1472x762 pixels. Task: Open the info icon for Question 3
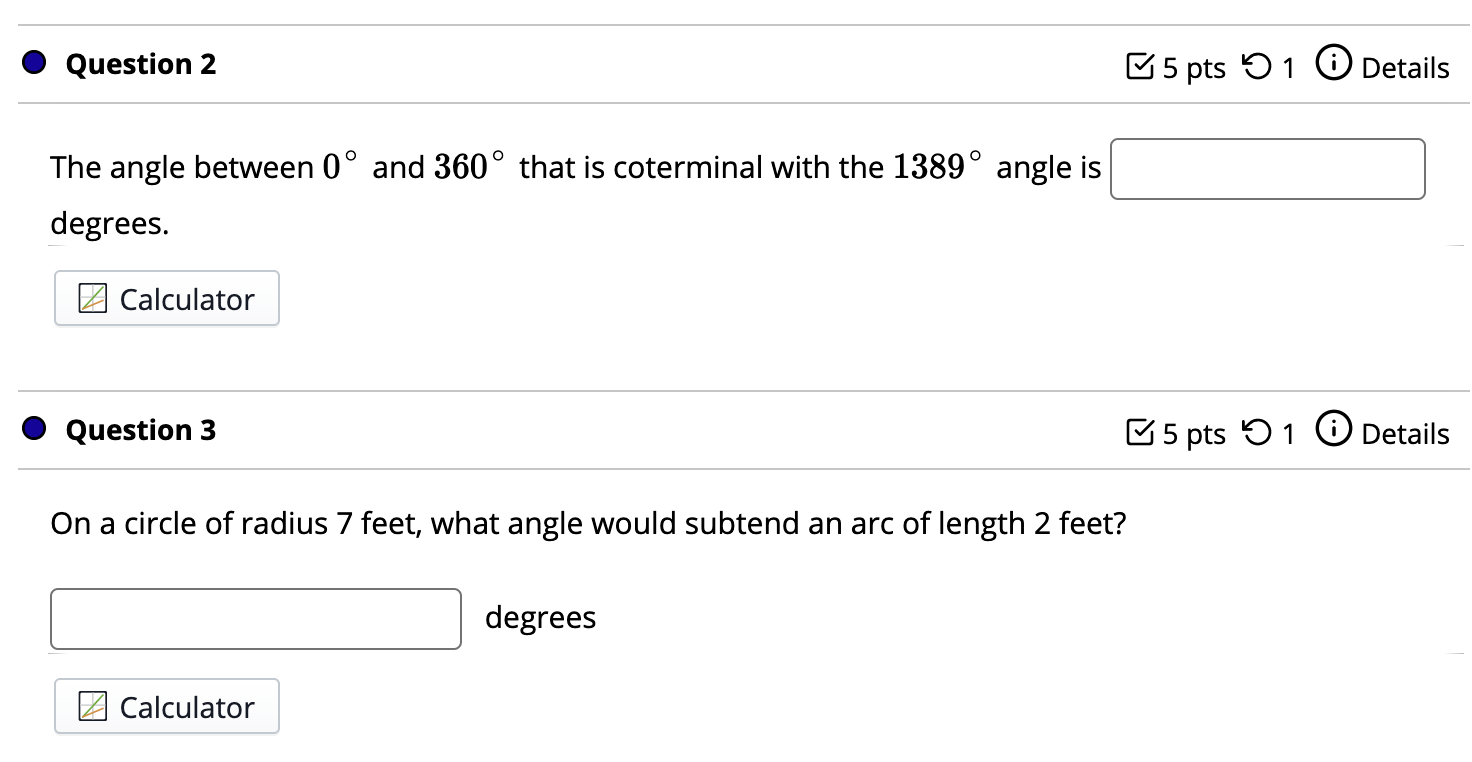(1332, 431)
